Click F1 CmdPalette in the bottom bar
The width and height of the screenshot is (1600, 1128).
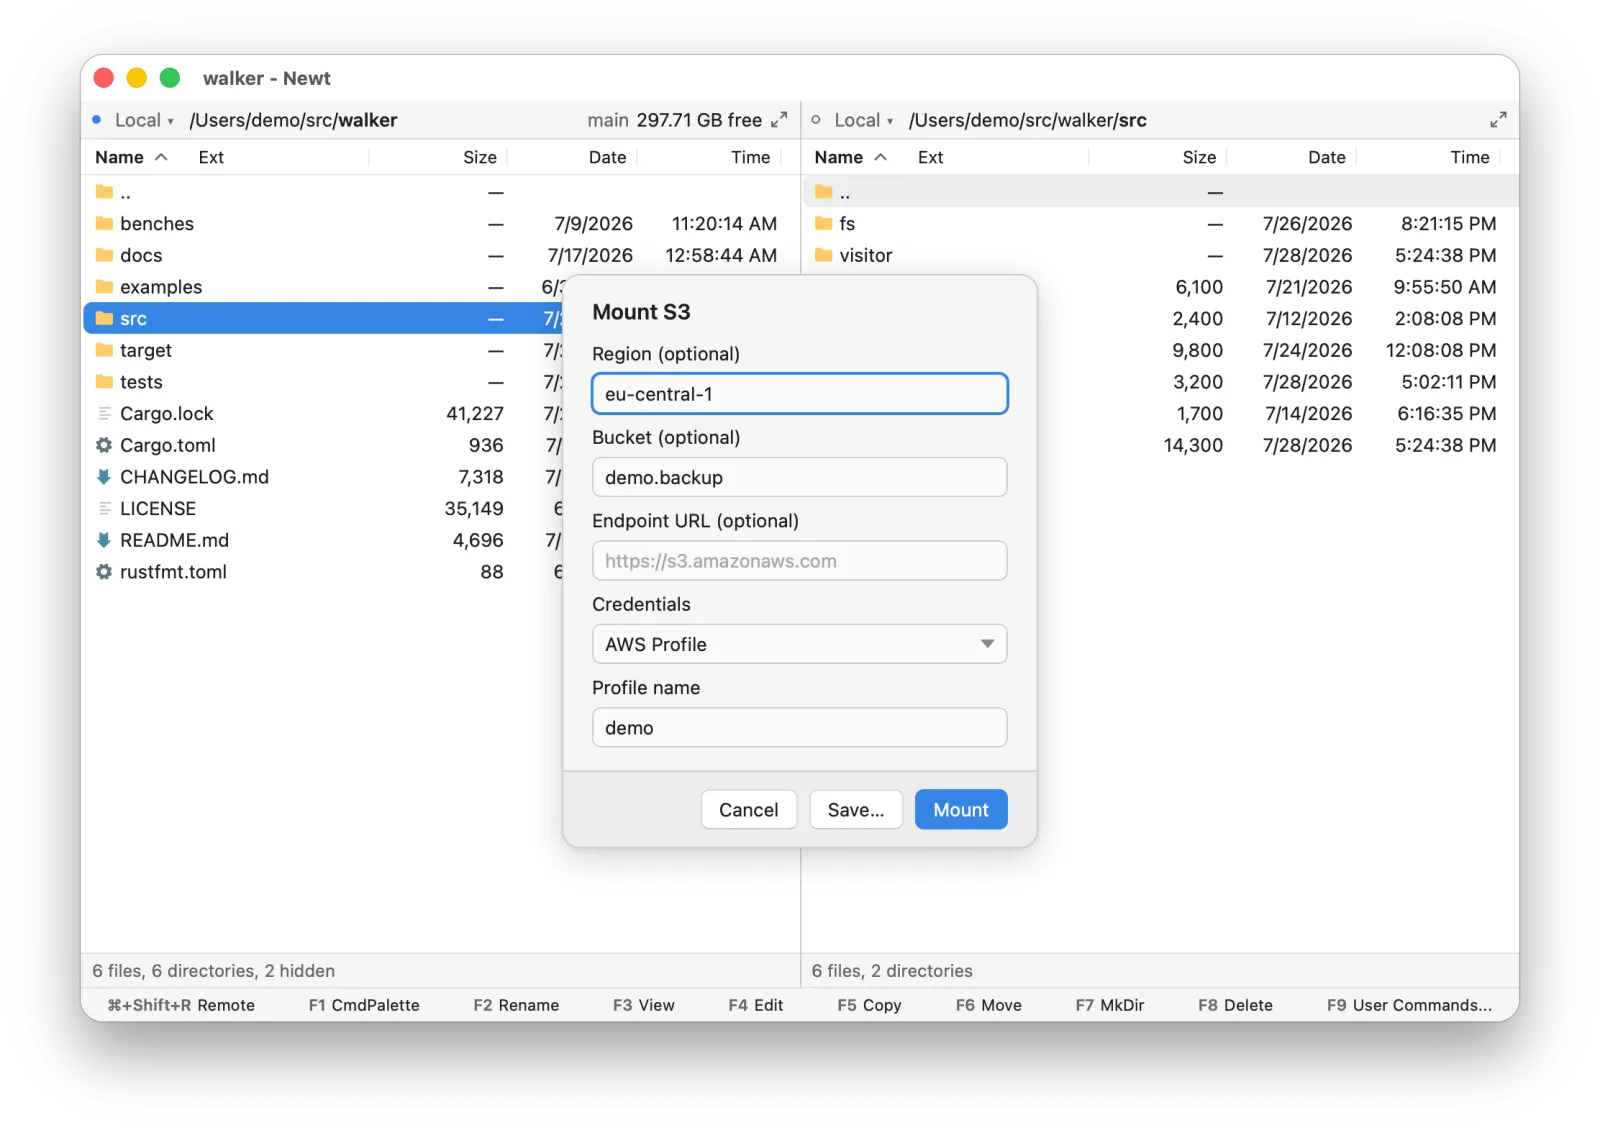point(364,1005)
